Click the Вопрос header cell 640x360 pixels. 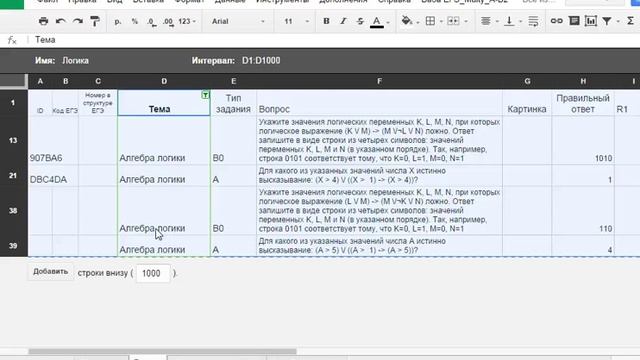(380, 103)
